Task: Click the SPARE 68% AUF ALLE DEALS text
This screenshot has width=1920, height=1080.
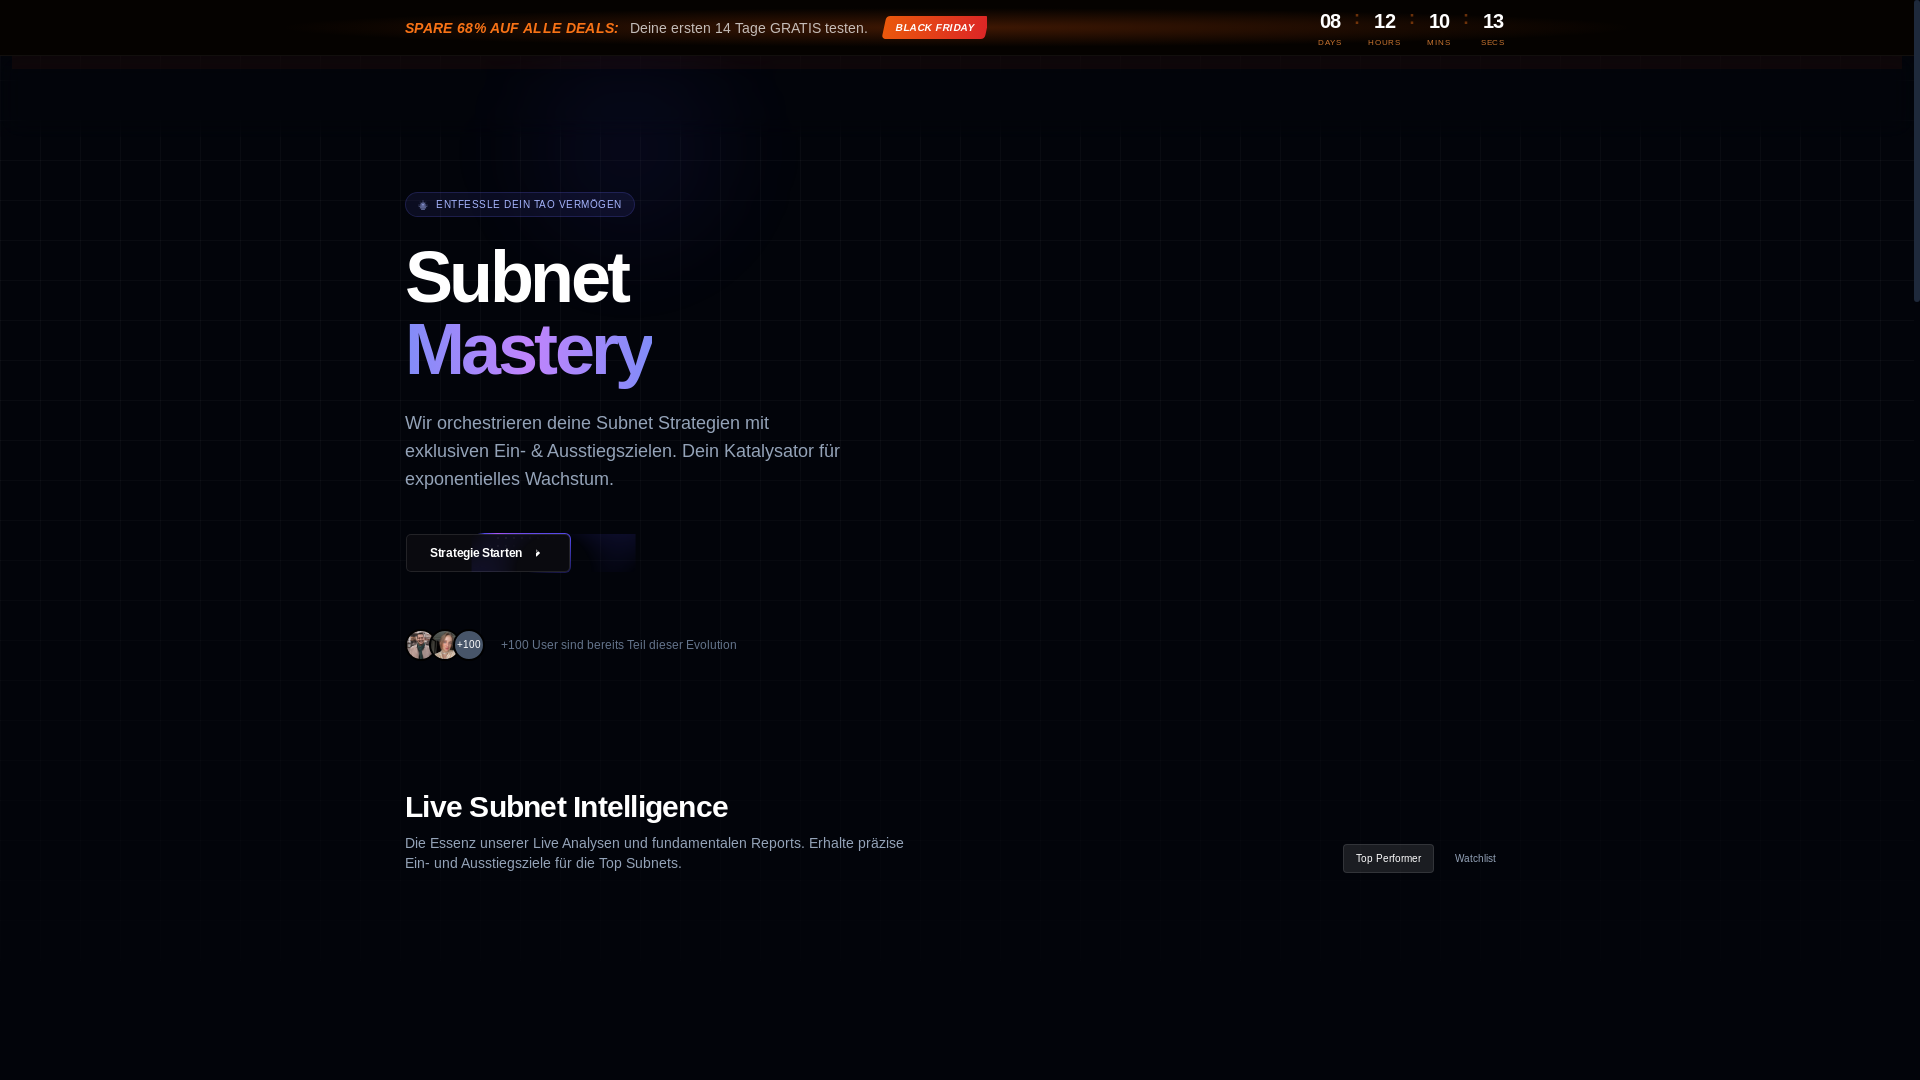Action: coord(512,28)
